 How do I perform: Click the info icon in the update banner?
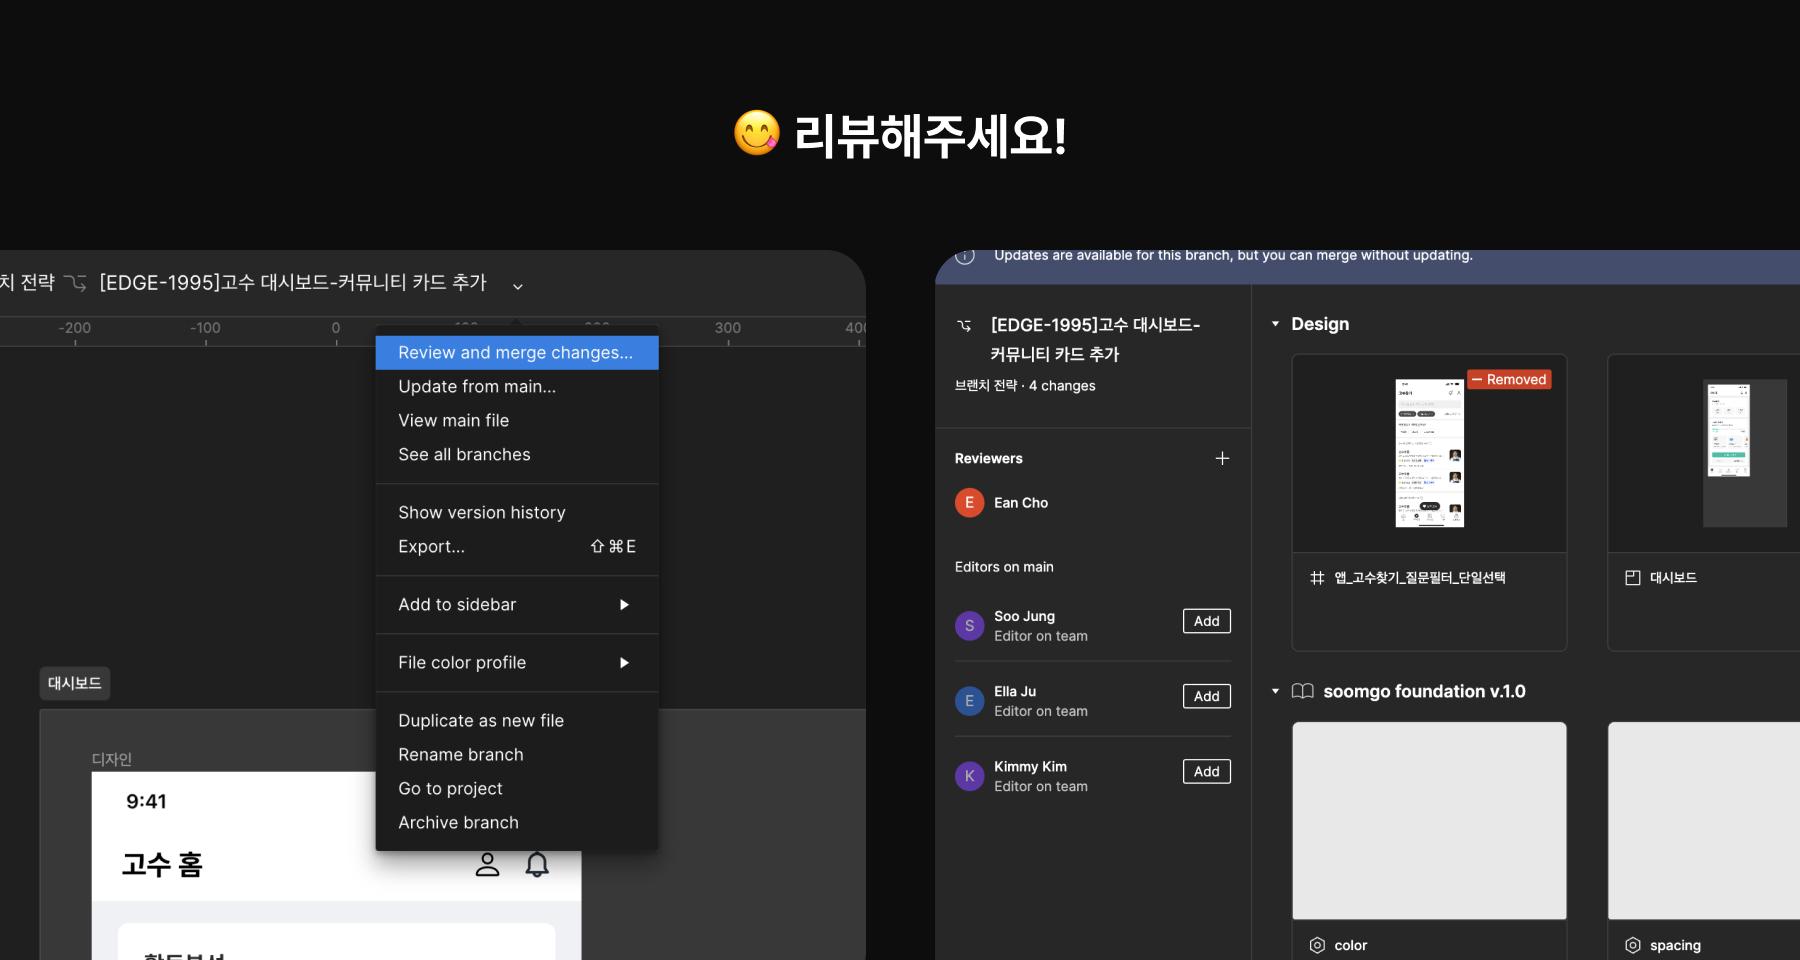coord(965,256)
